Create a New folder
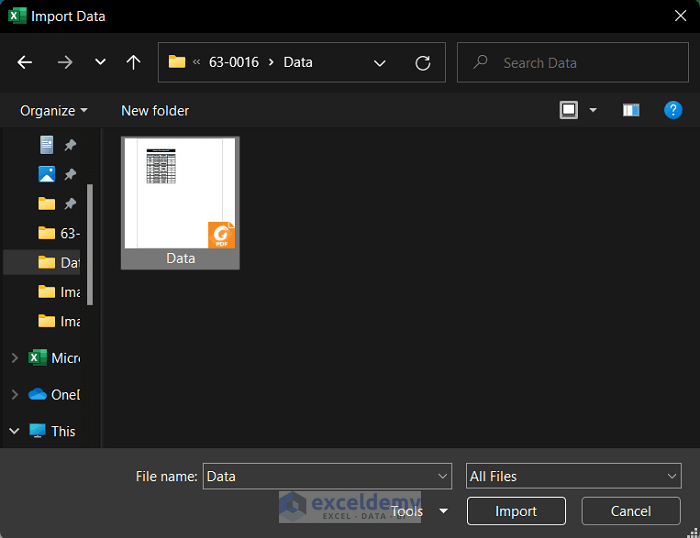The image size is (700, 538). pos(155,110)
